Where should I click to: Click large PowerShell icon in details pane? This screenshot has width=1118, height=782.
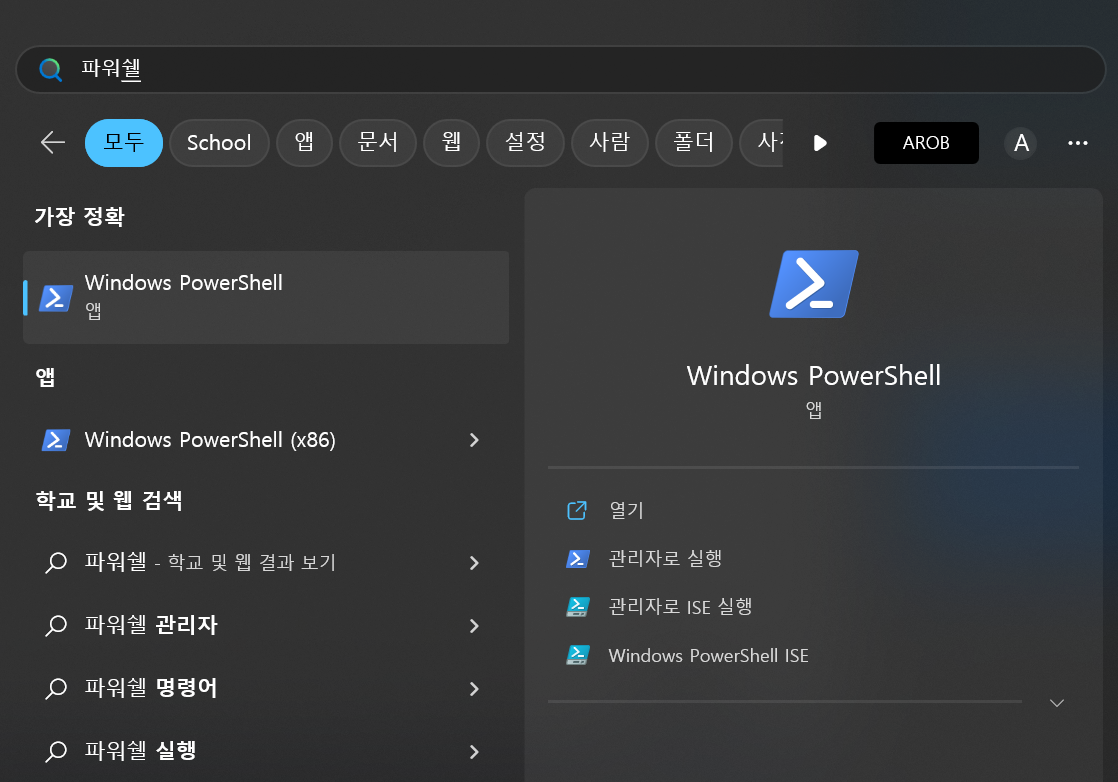[x=814, y=284]
